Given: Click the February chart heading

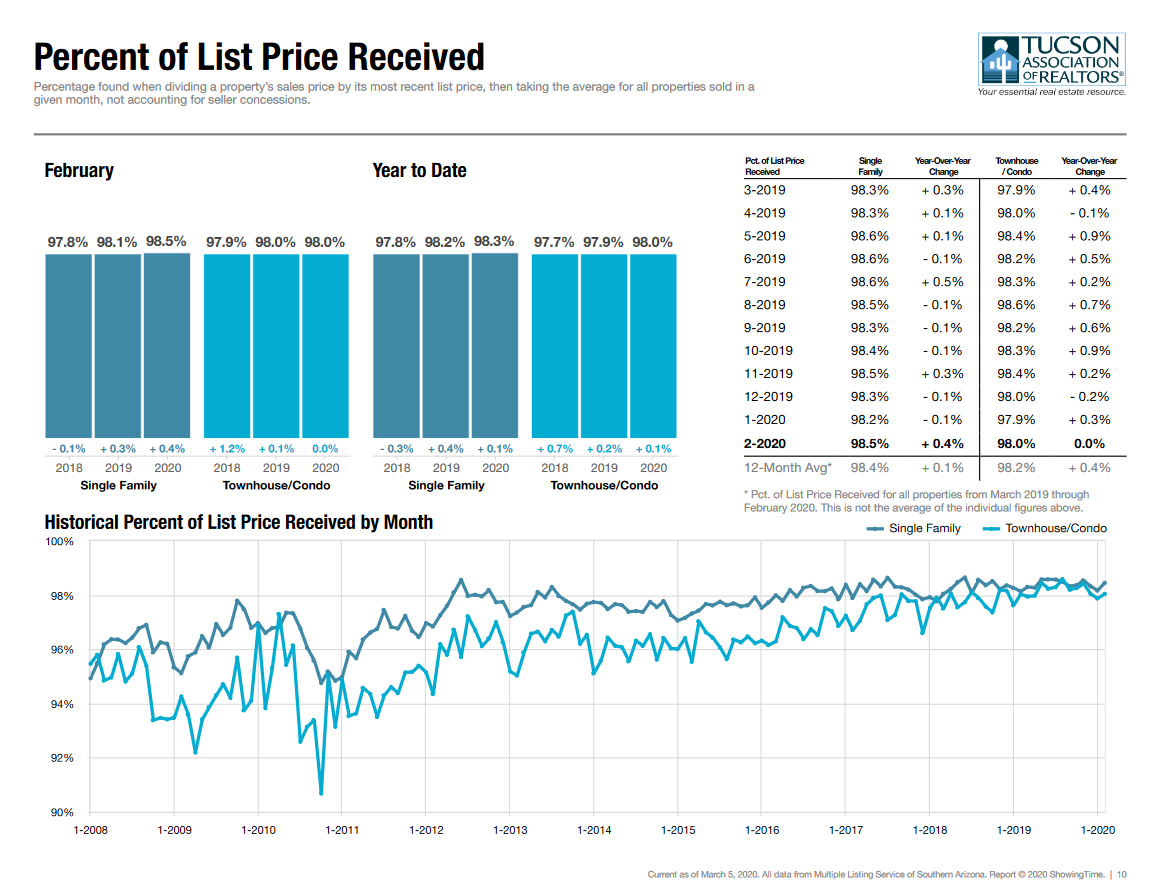Looking at the screenshot, I should (x=79, y=171).
